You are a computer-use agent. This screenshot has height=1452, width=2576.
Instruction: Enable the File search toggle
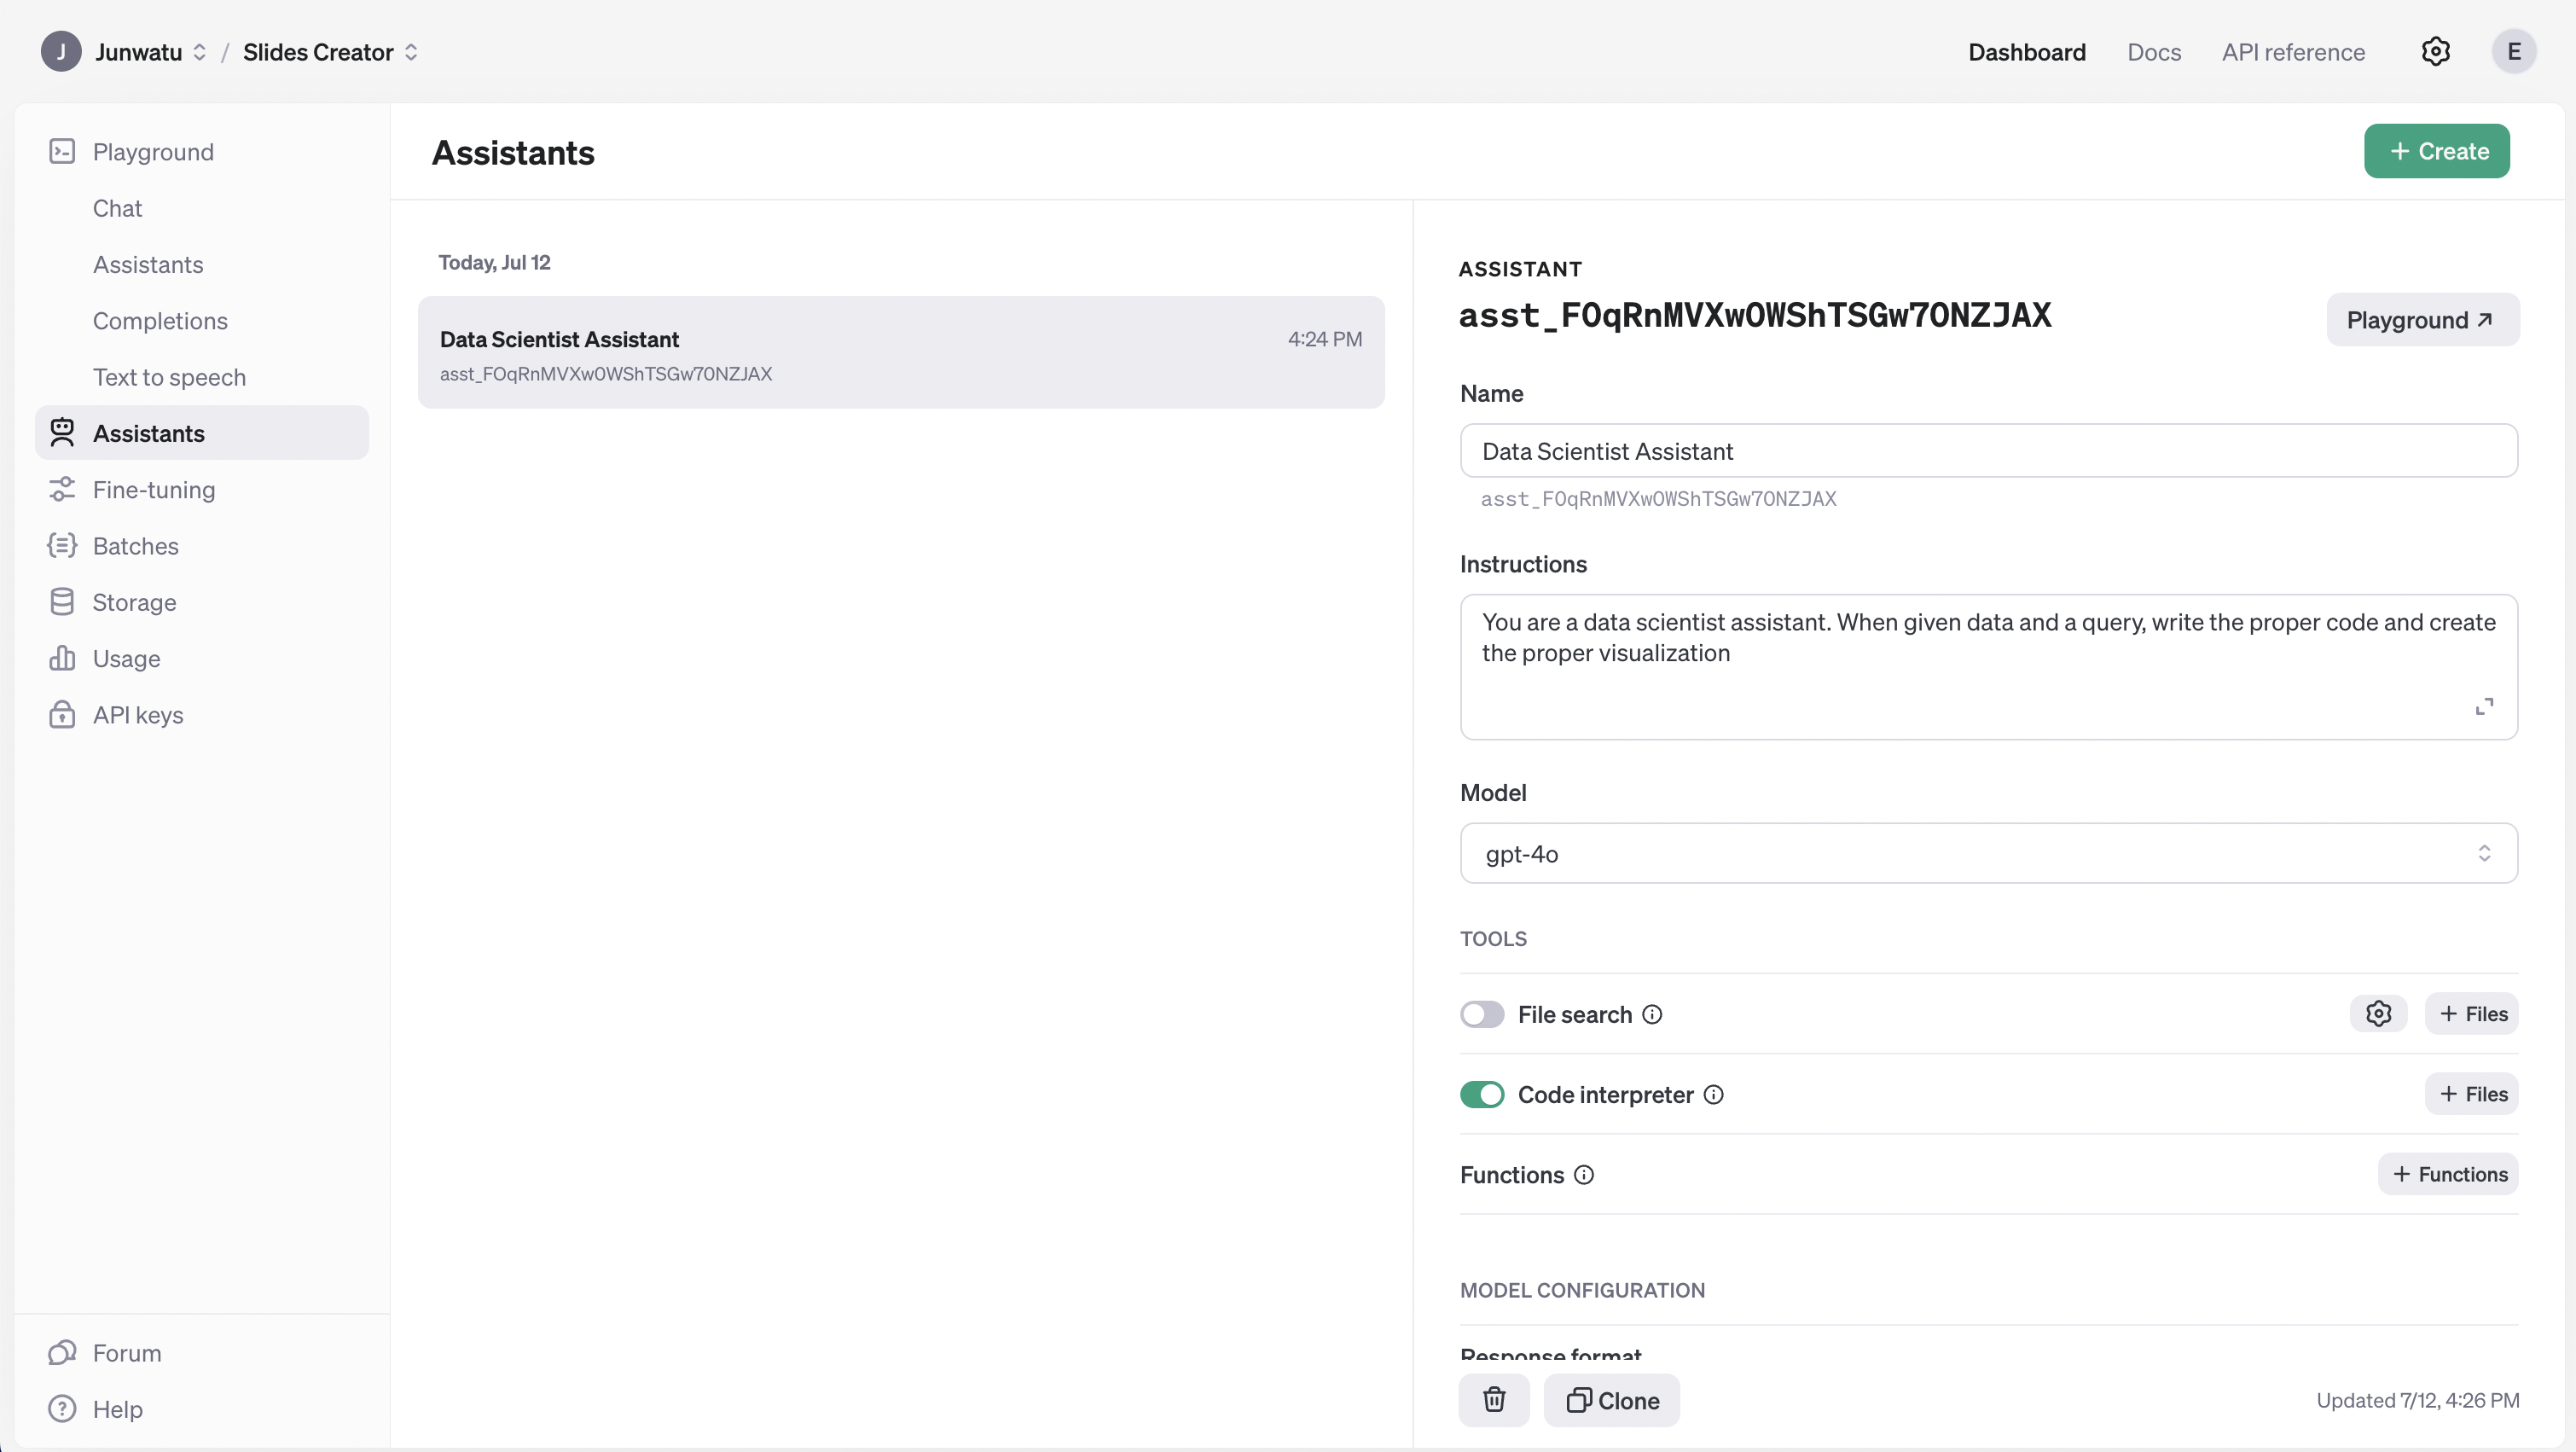1481,1015
